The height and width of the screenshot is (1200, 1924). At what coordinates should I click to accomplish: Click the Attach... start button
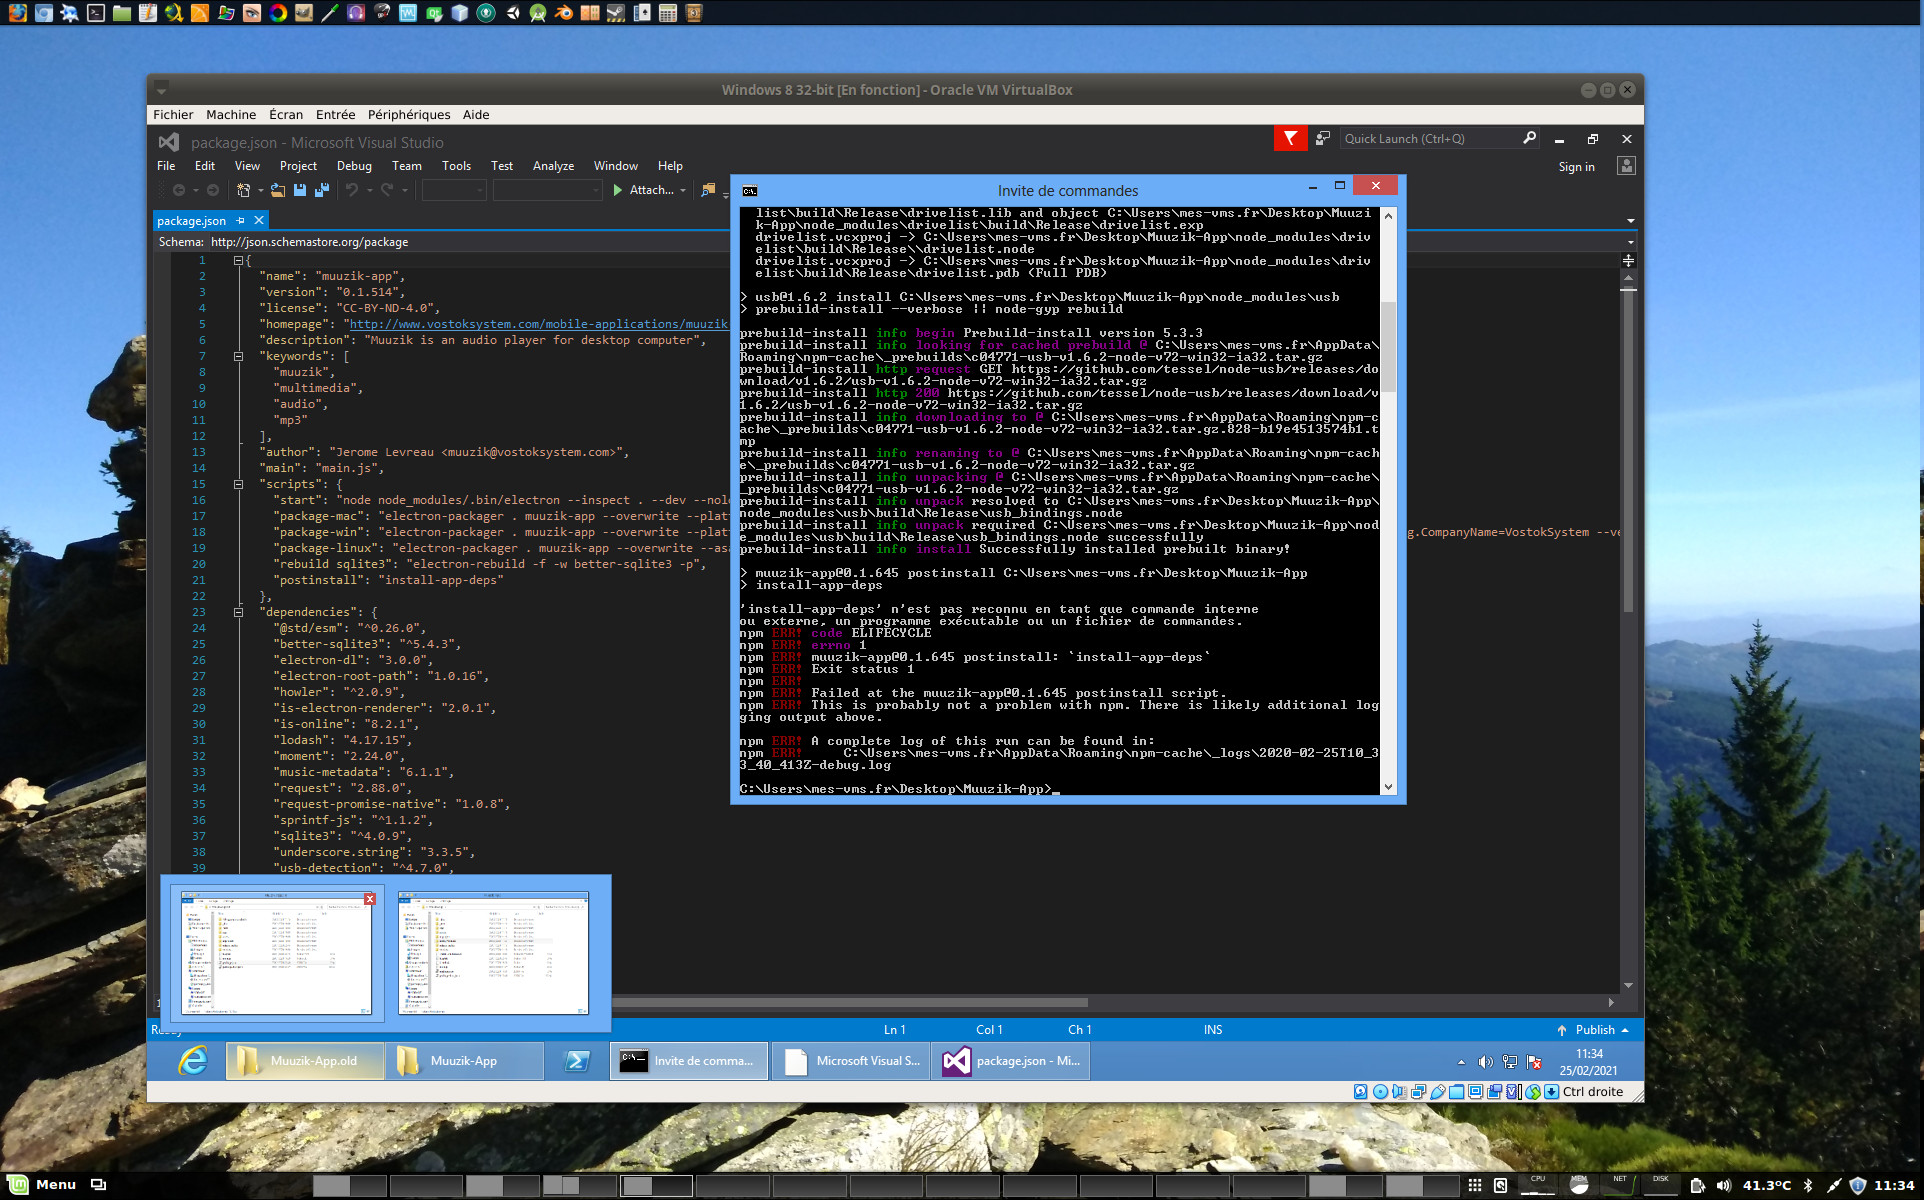(x=643, y=190)
